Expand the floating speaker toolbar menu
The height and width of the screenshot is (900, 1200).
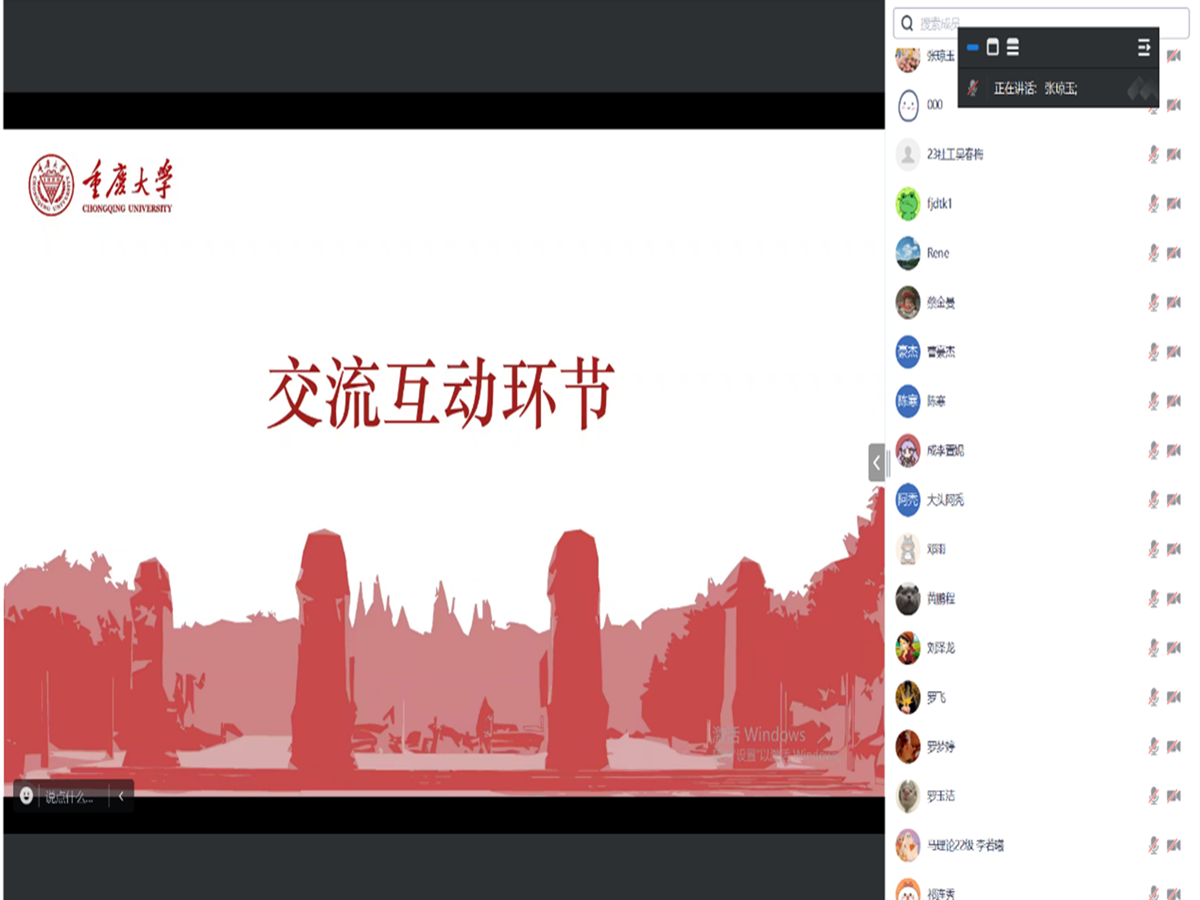click(1144, 47)
